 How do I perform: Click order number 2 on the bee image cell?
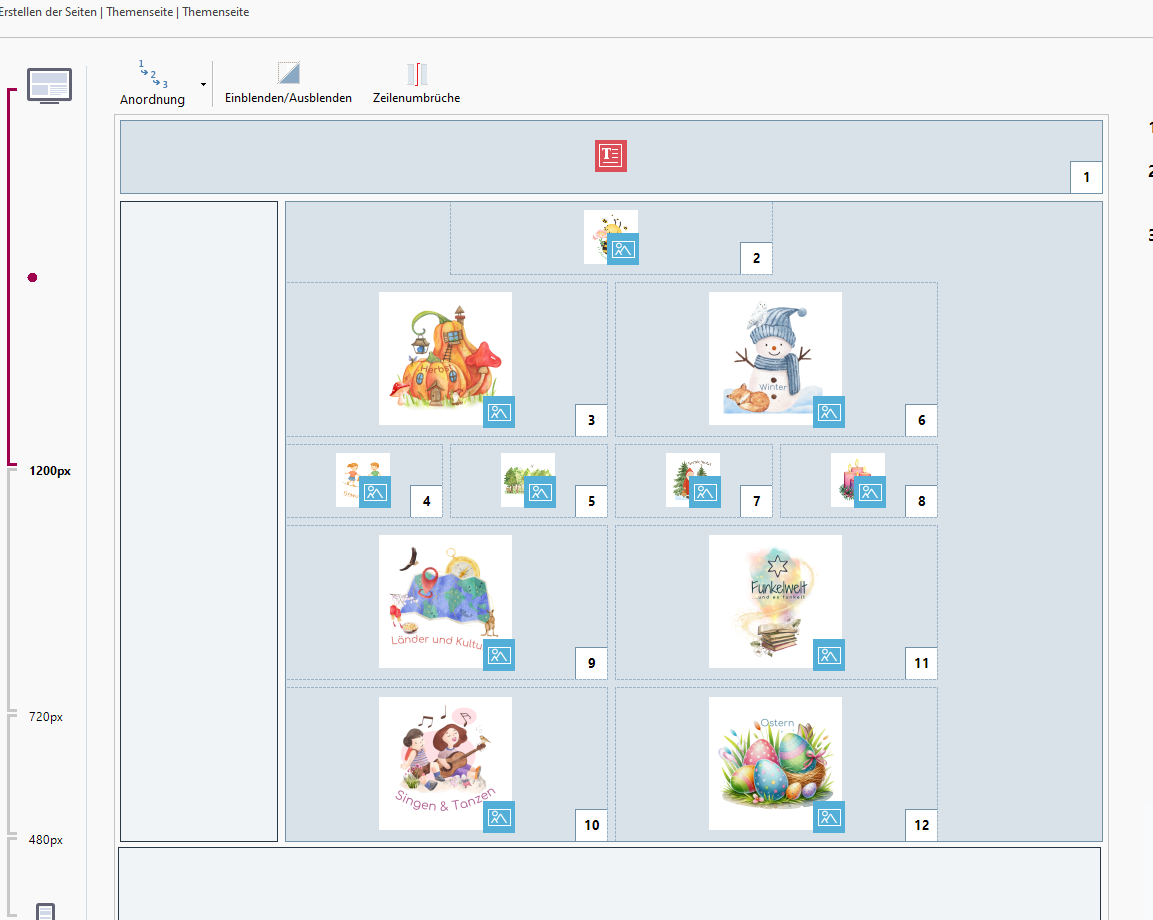pos(756,258)
